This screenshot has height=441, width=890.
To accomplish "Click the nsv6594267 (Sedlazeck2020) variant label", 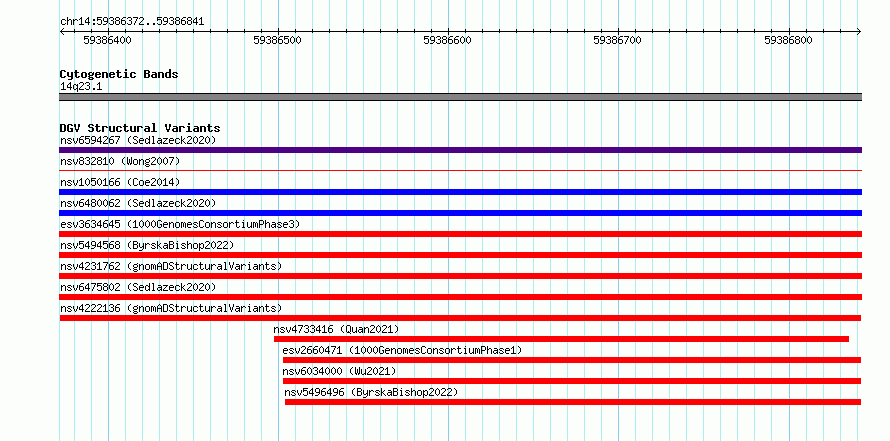I will pyautogui.click(x=138, y=140).
